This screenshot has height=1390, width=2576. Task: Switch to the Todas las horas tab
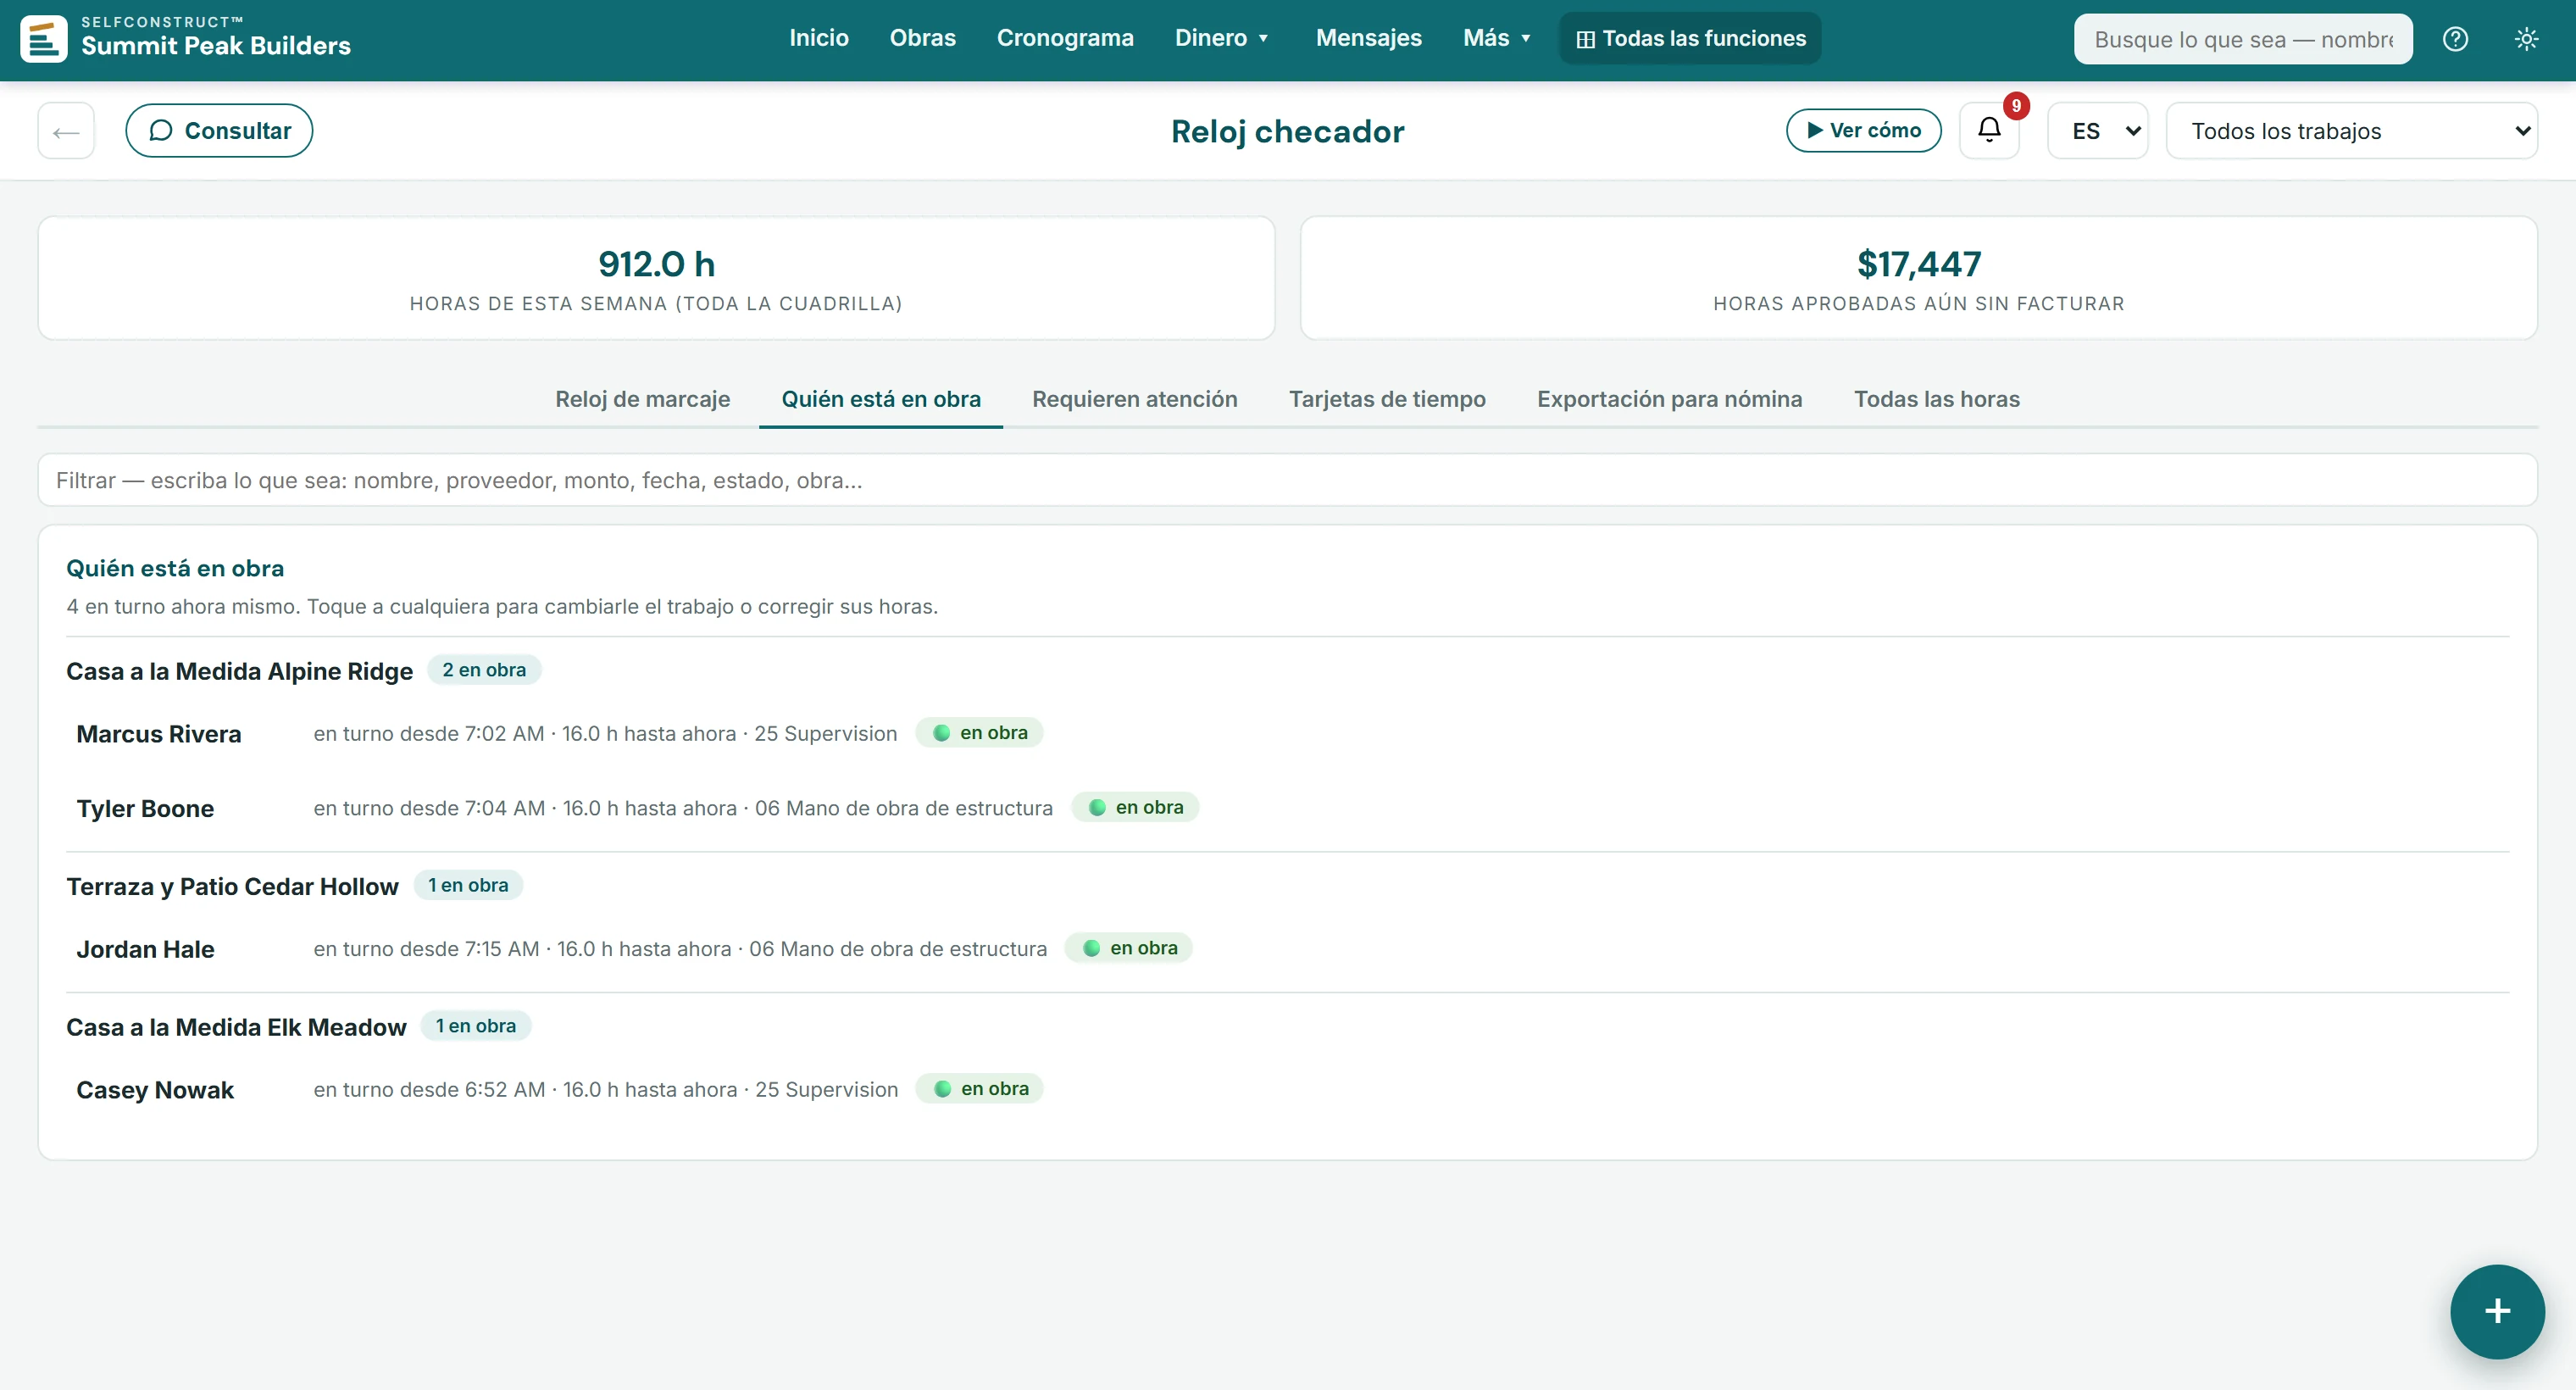pos(1936,399)
